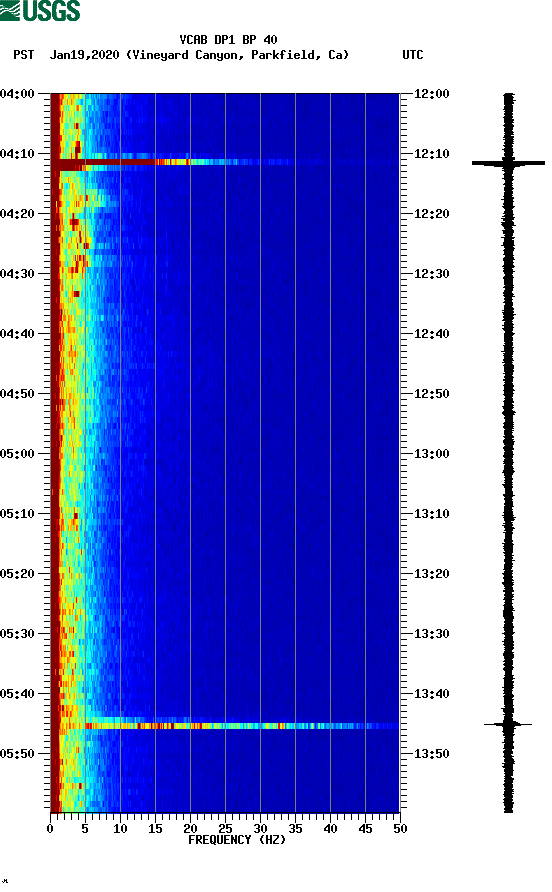Viewport: 552px width, 892px height.
Task: Click the '05:00' PST time label
Action: click(x=17, y=454)
